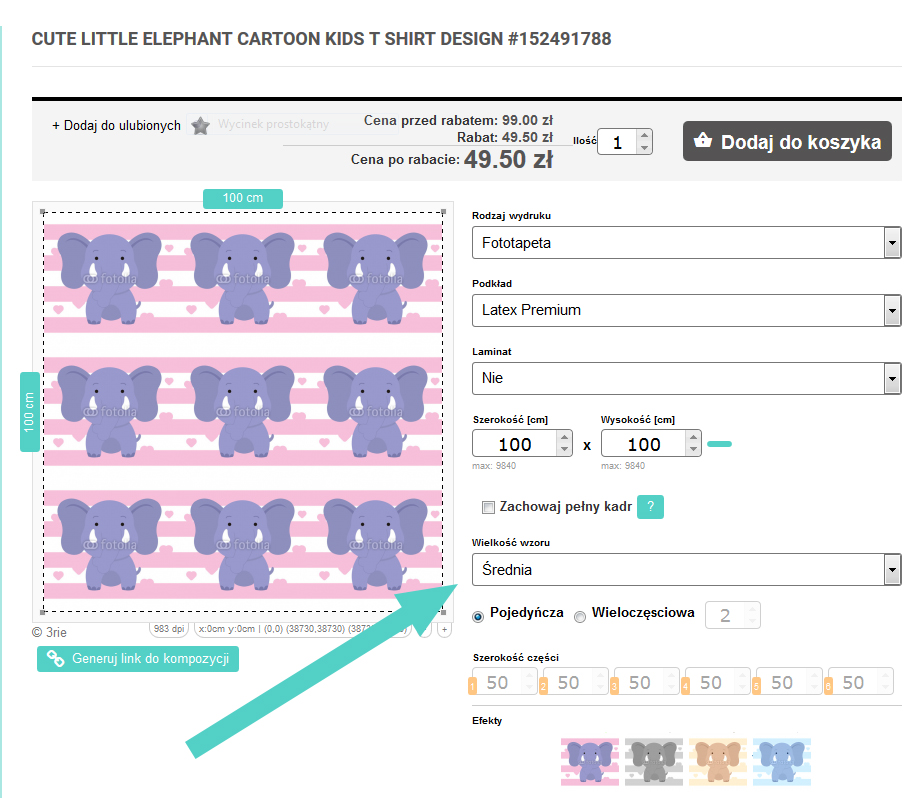Image resolution: width=911 pixels, height=798 pixels.
Task: Click Generuj link do kompozycji button
Action: (138, 659)
